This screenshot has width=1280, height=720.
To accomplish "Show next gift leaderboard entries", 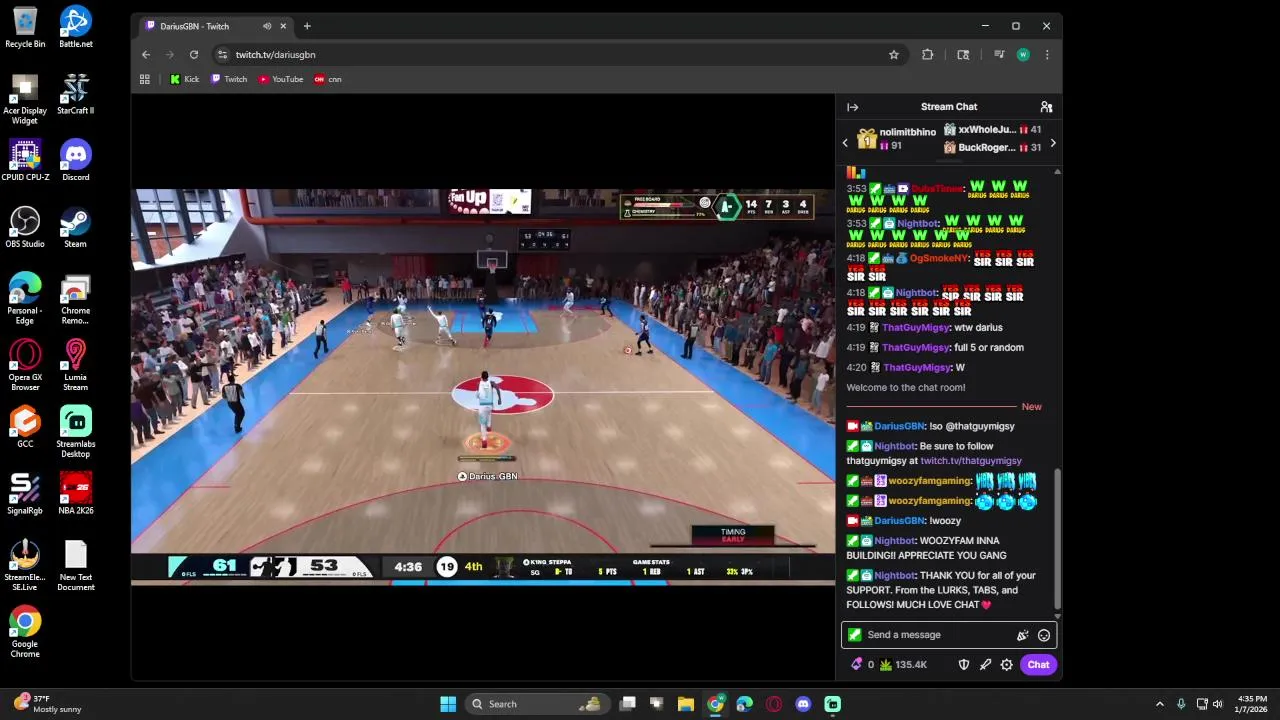I will coord(1052,143).
